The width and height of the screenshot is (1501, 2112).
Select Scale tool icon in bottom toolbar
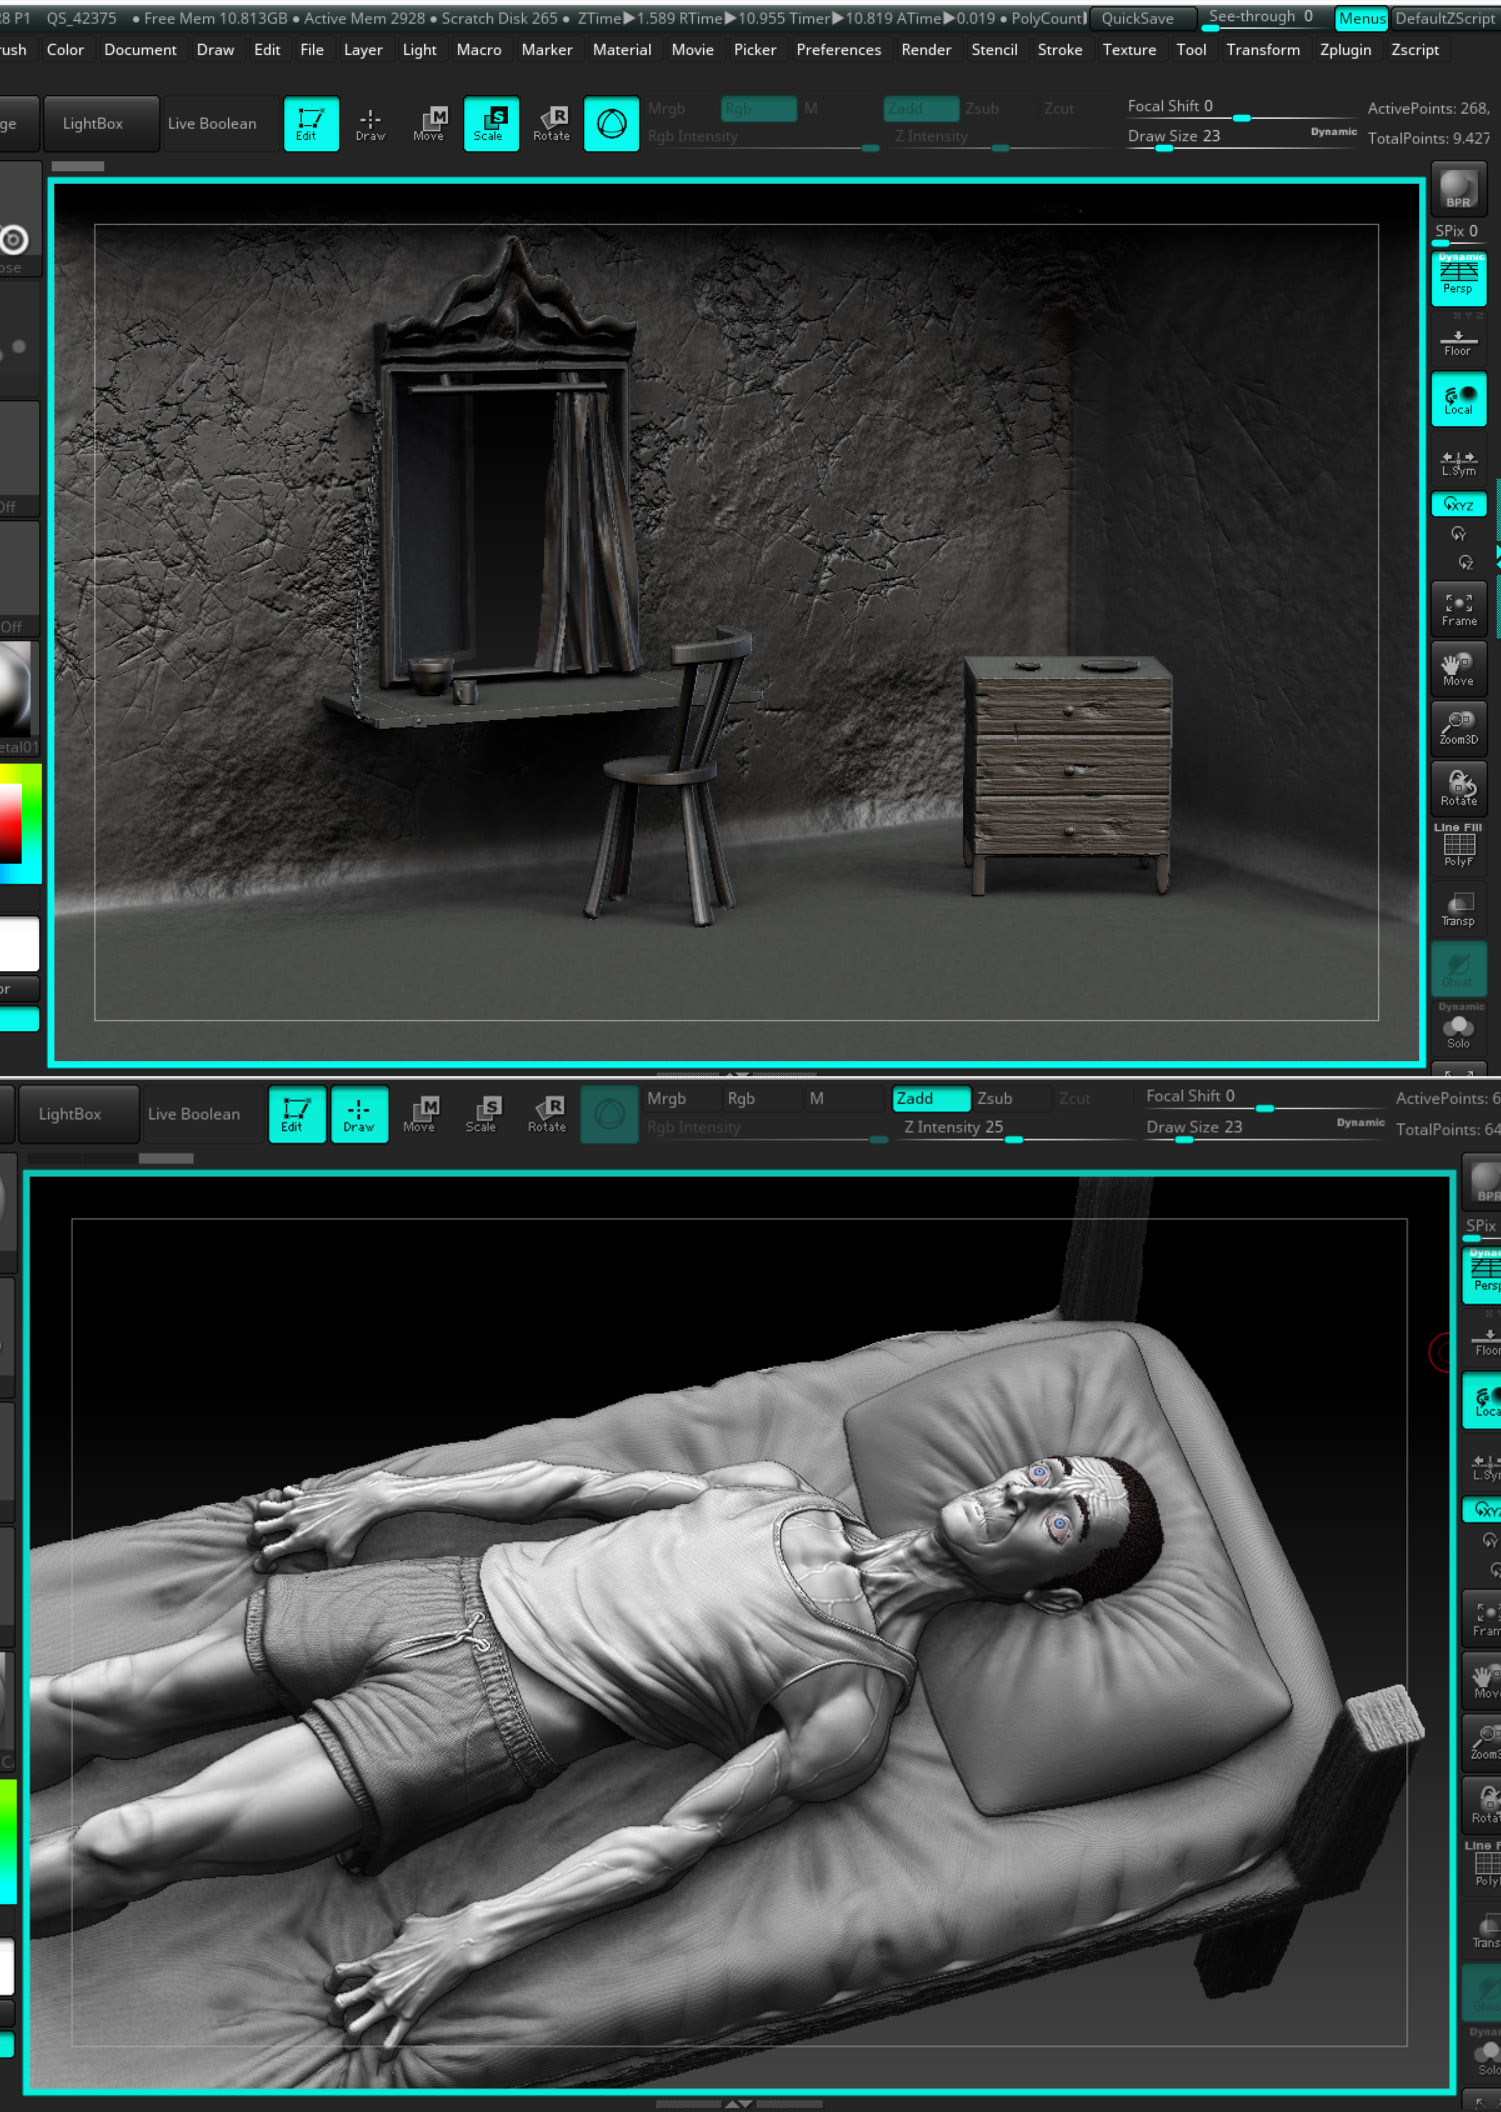click(481, 1114)
